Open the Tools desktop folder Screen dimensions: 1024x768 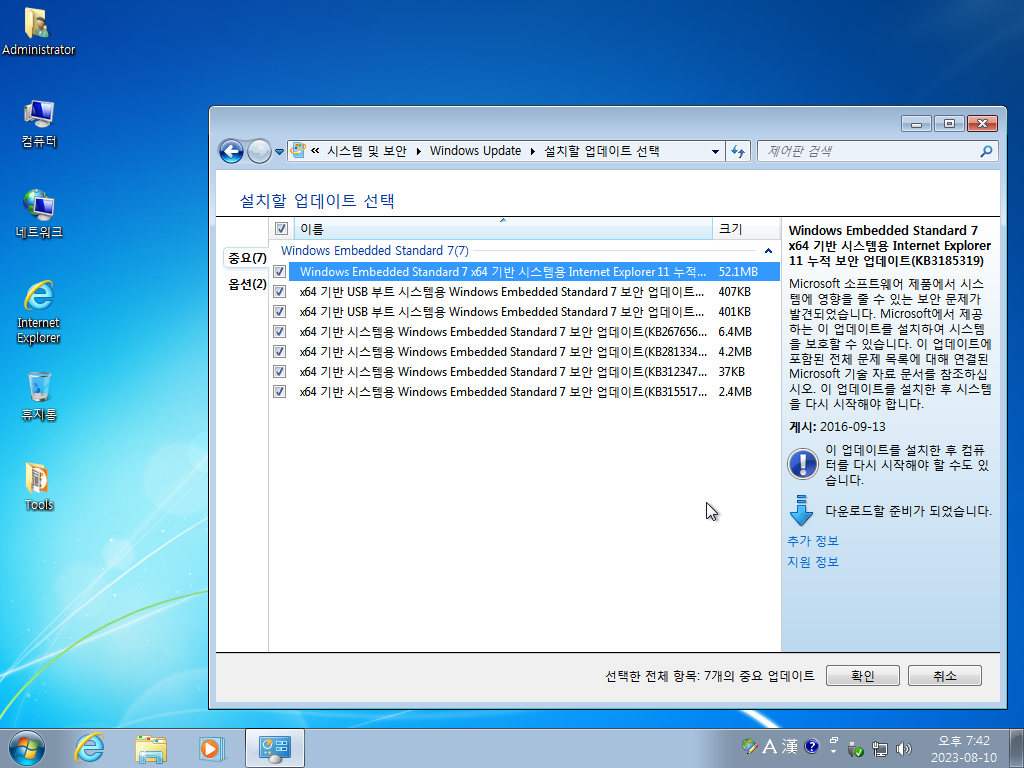[39, 487]
